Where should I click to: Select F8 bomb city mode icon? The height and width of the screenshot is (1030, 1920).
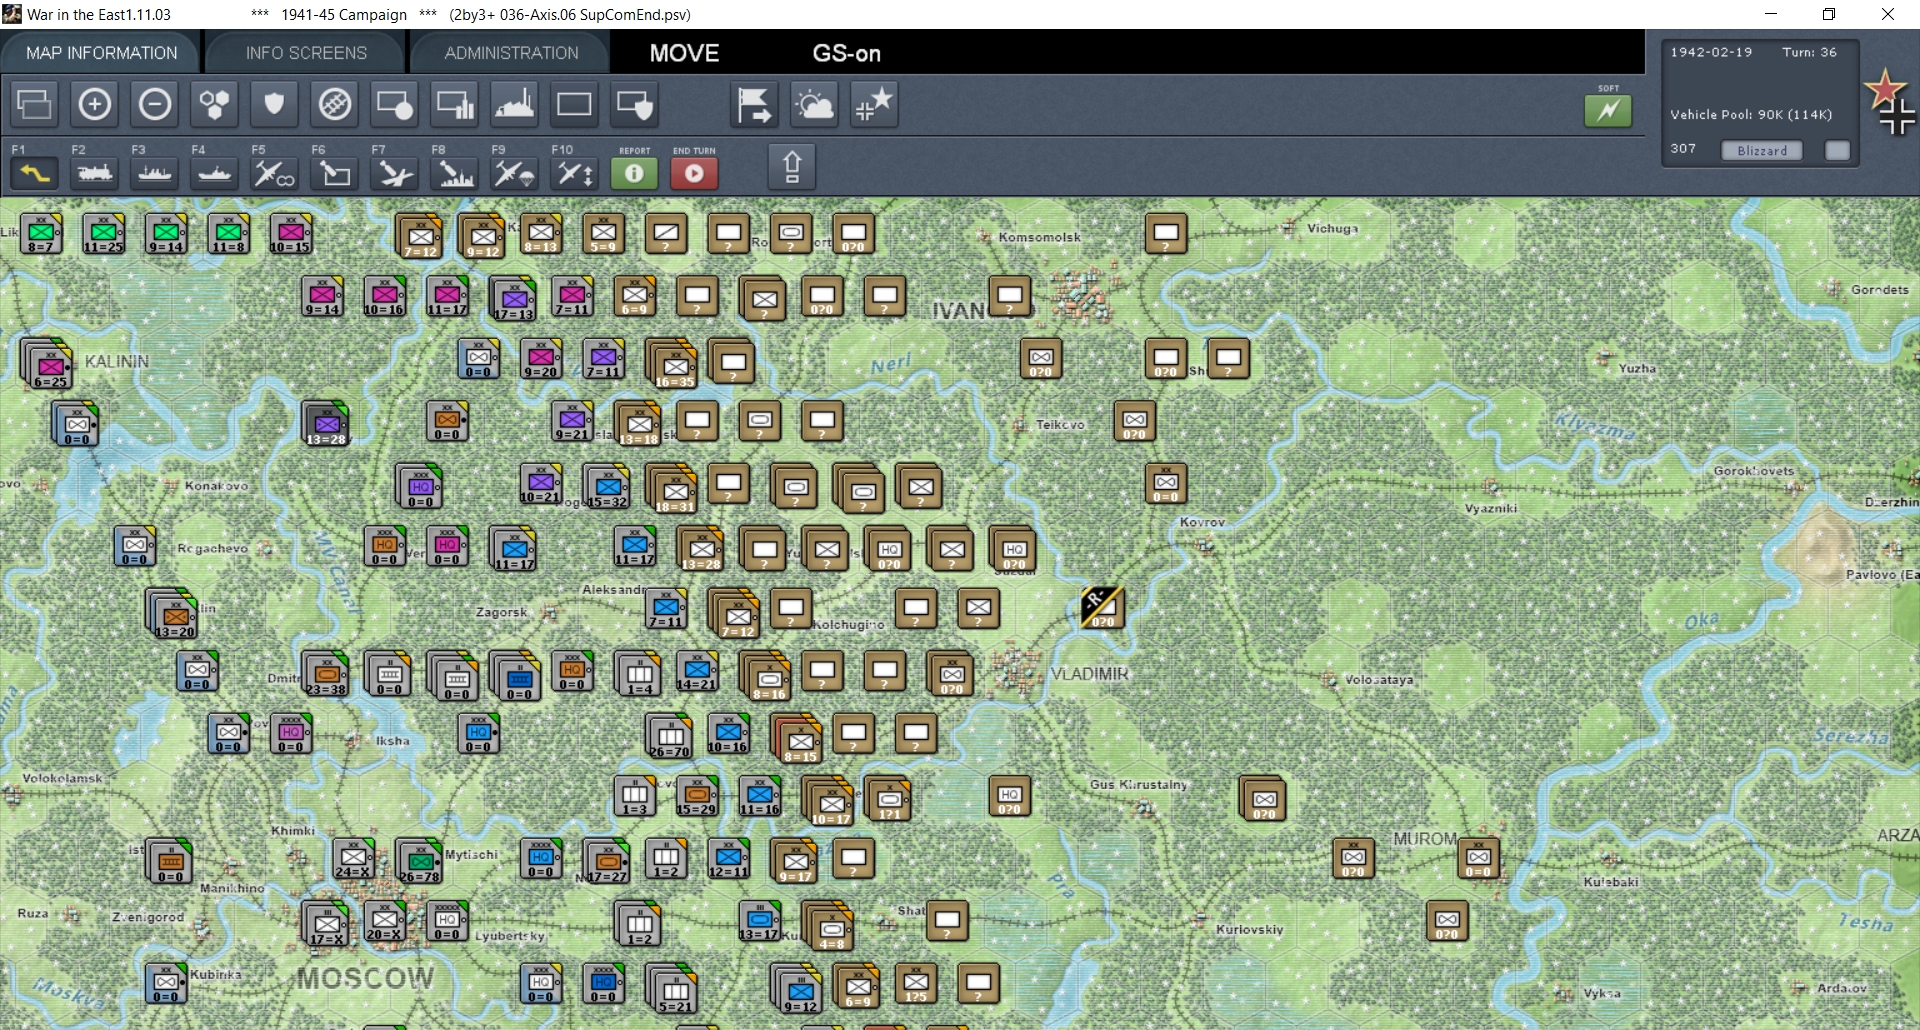coord(455,174)
